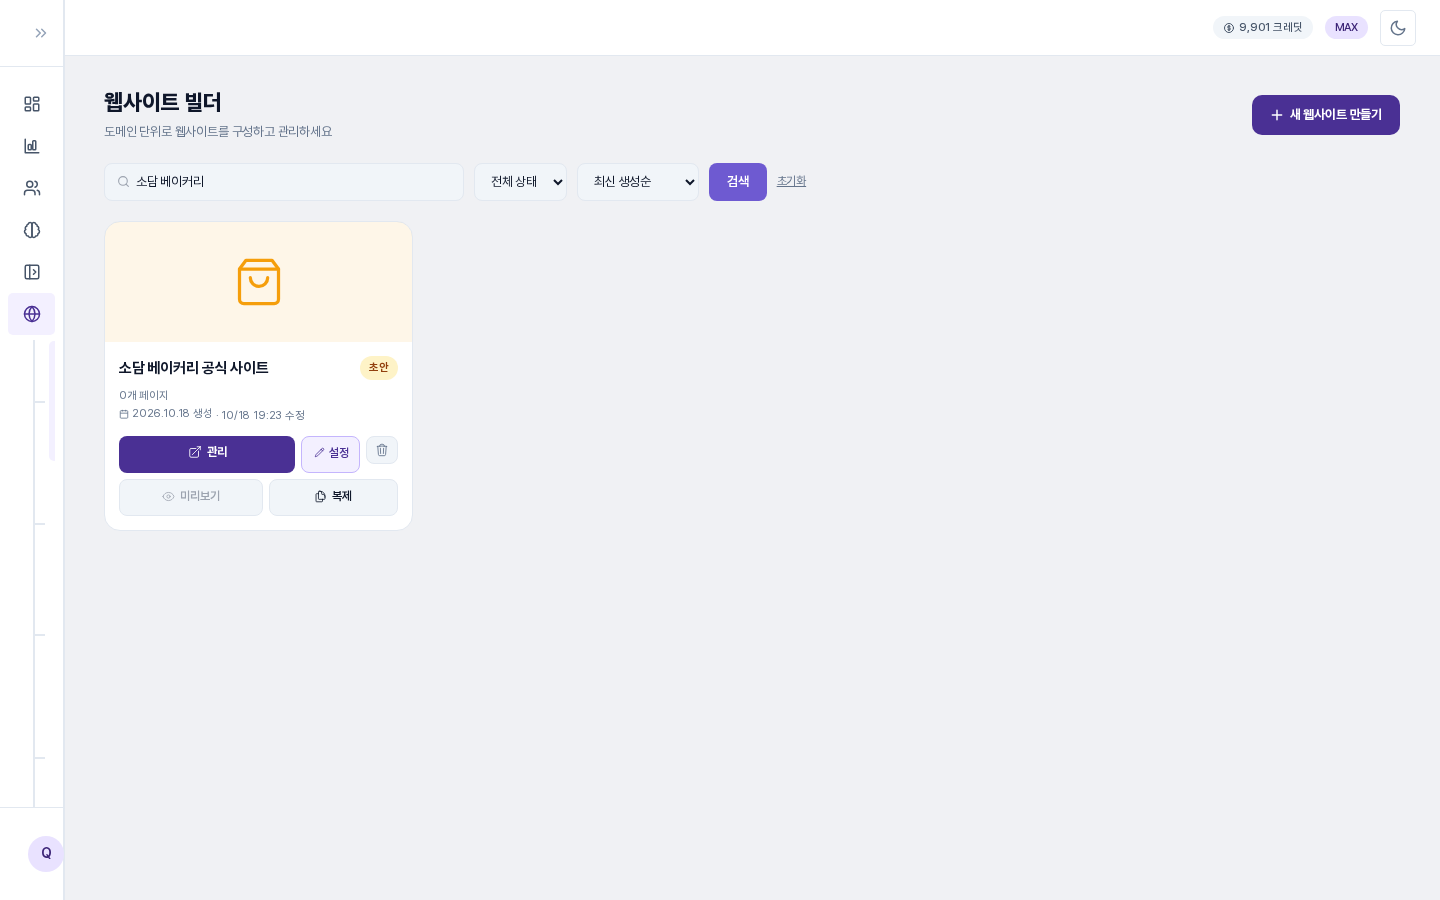Click the 복제 duplicate button

pyautogui.click(x=333, y=497)
